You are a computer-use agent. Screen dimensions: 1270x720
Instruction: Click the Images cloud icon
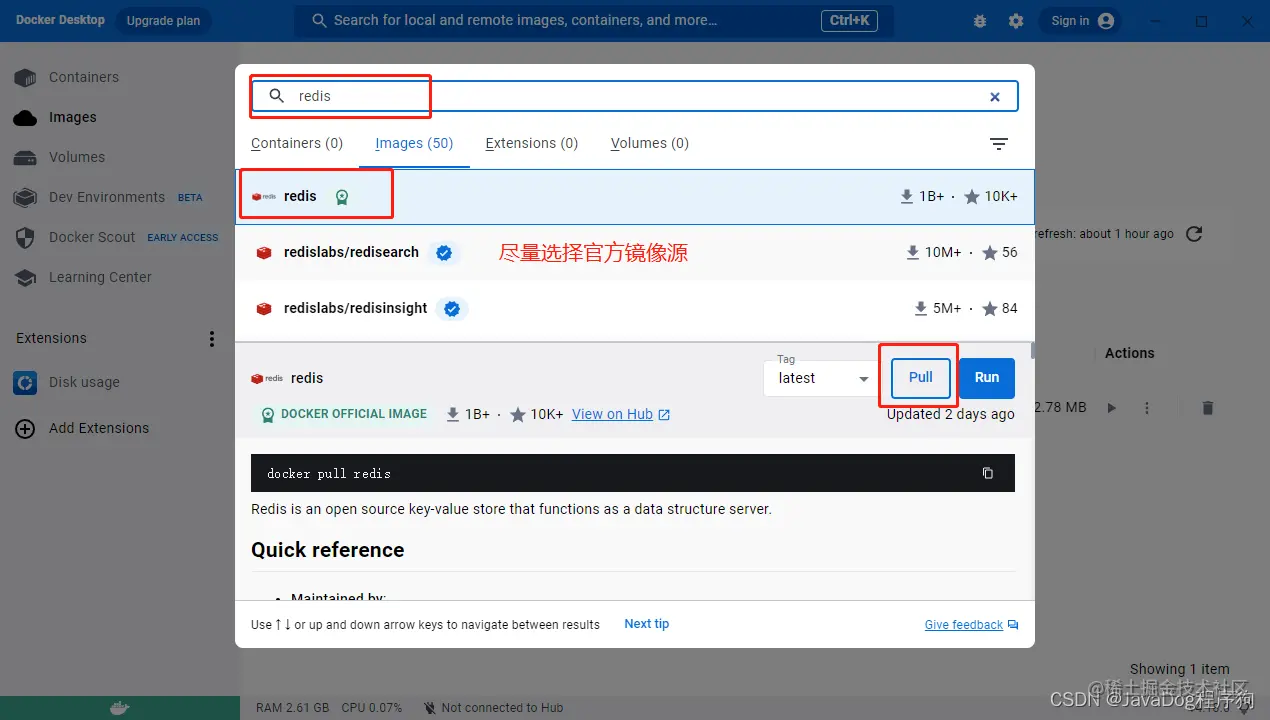[25, 117]
